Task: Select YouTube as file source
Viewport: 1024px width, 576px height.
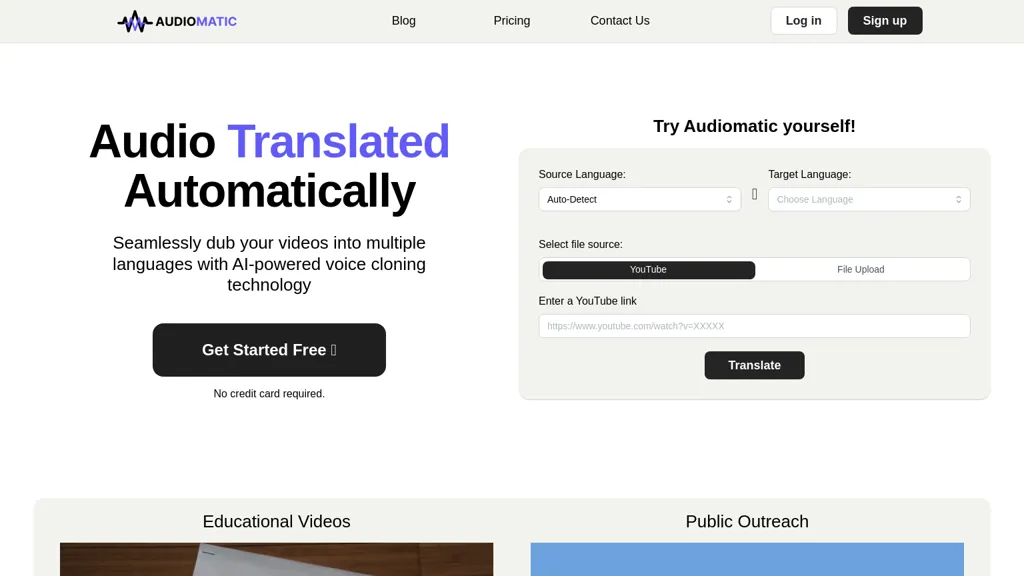Action: click(648, 270)
